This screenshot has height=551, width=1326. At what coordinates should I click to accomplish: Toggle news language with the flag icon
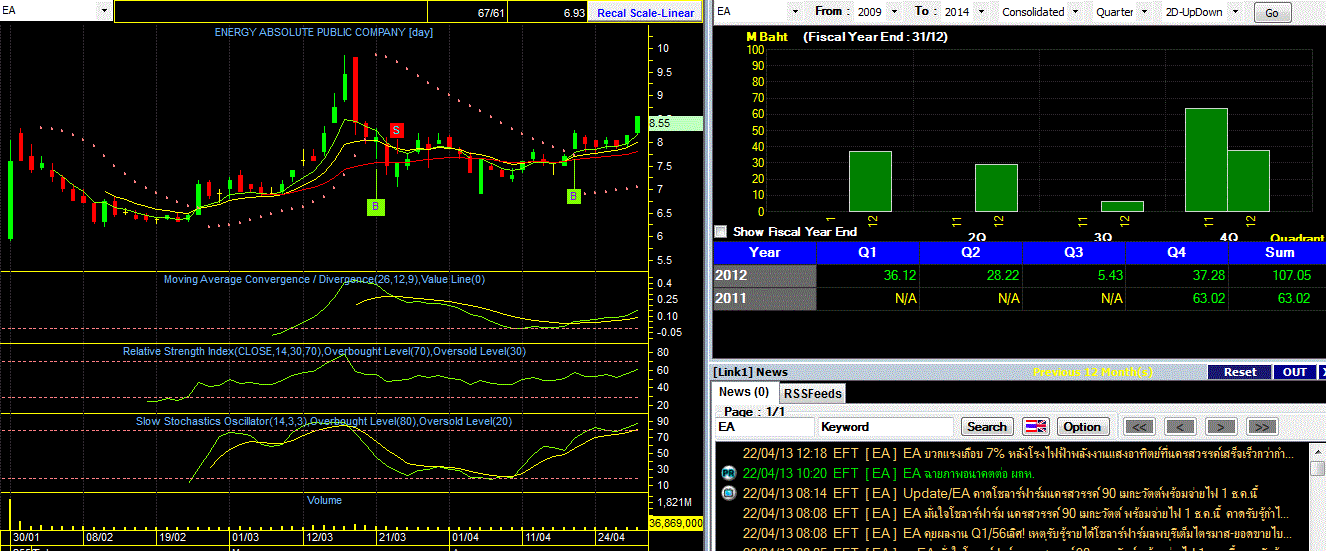click(x=1034, y=426)
